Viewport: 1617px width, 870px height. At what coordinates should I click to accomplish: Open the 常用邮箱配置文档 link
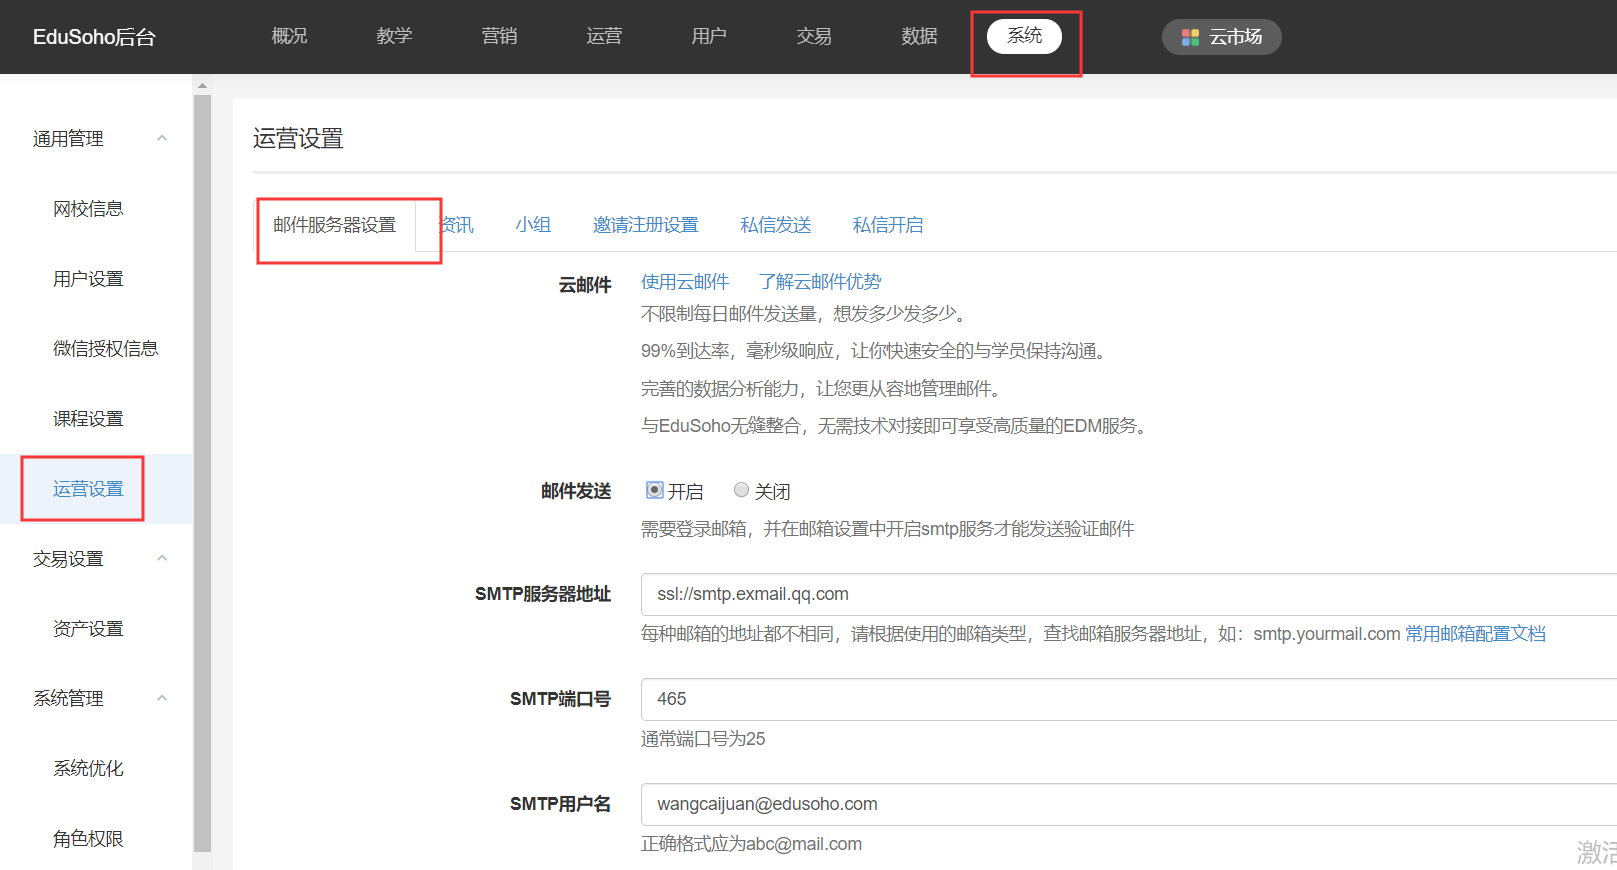point(1475,634)
